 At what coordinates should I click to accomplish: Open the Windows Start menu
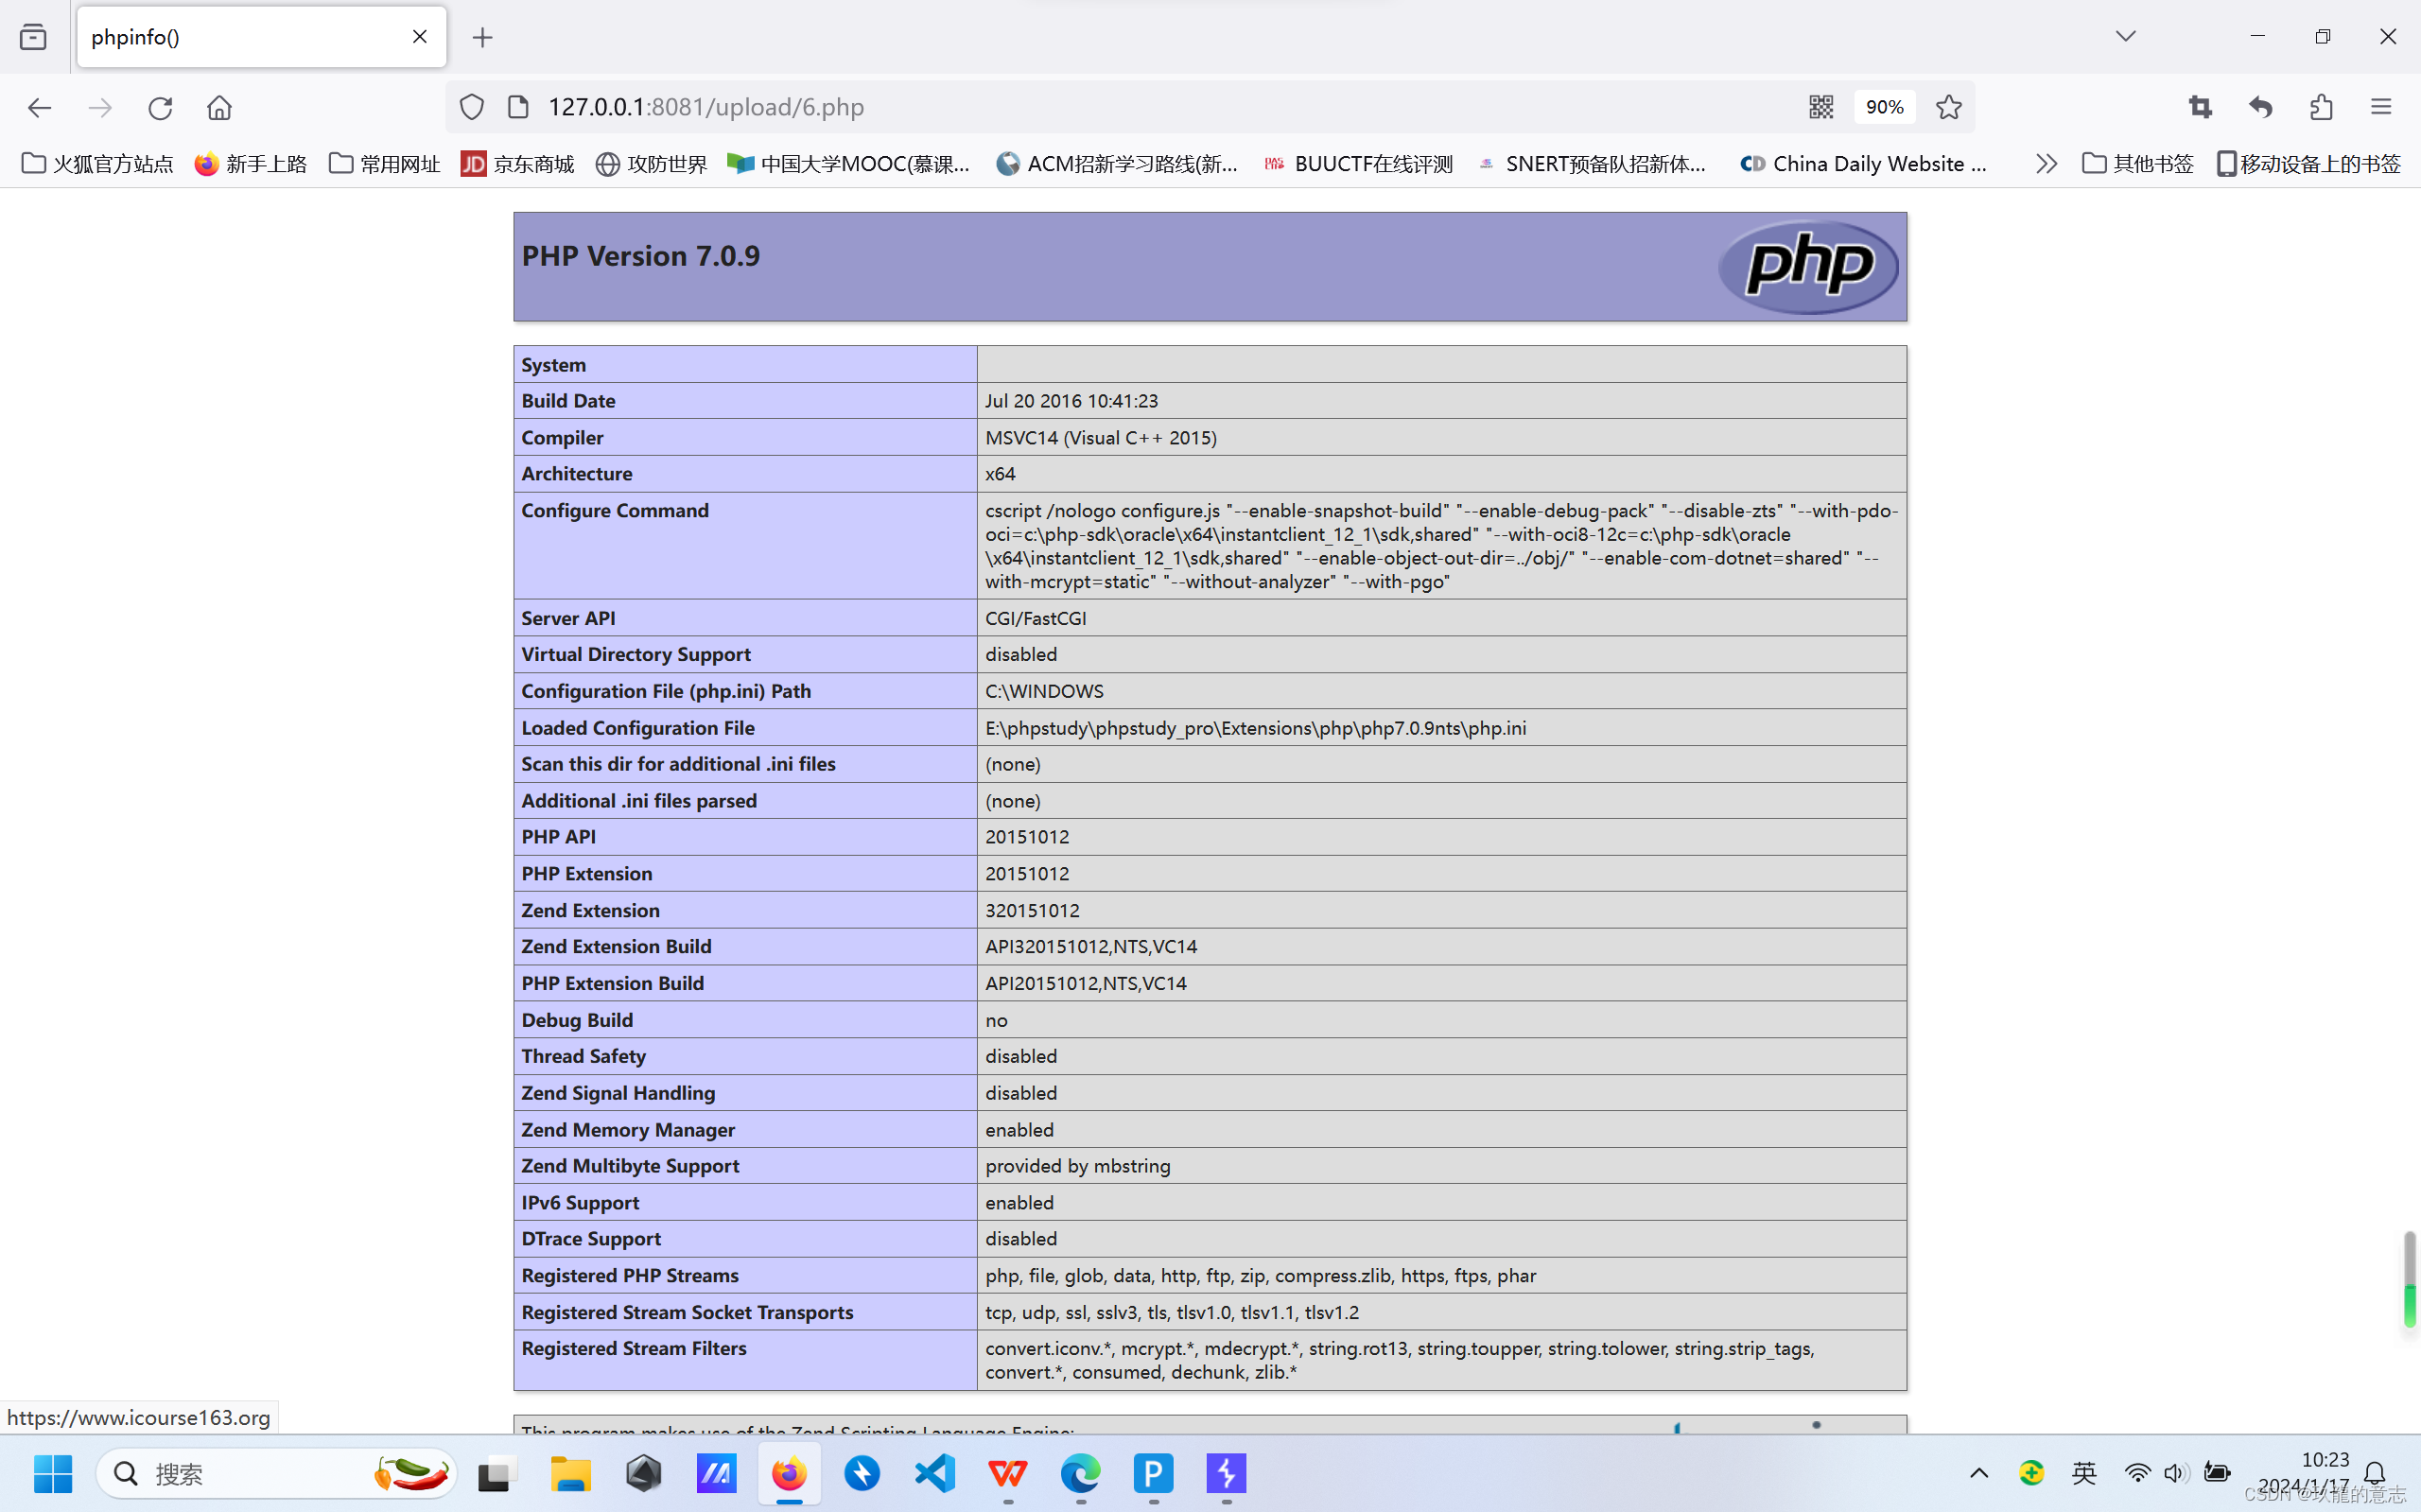[x=53, y=1473]
